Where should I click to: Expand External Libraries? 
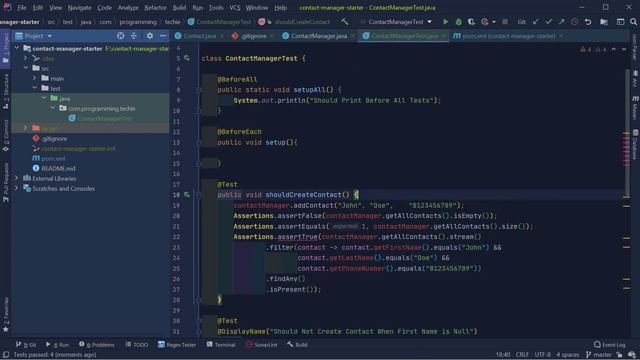click(17, 178)
